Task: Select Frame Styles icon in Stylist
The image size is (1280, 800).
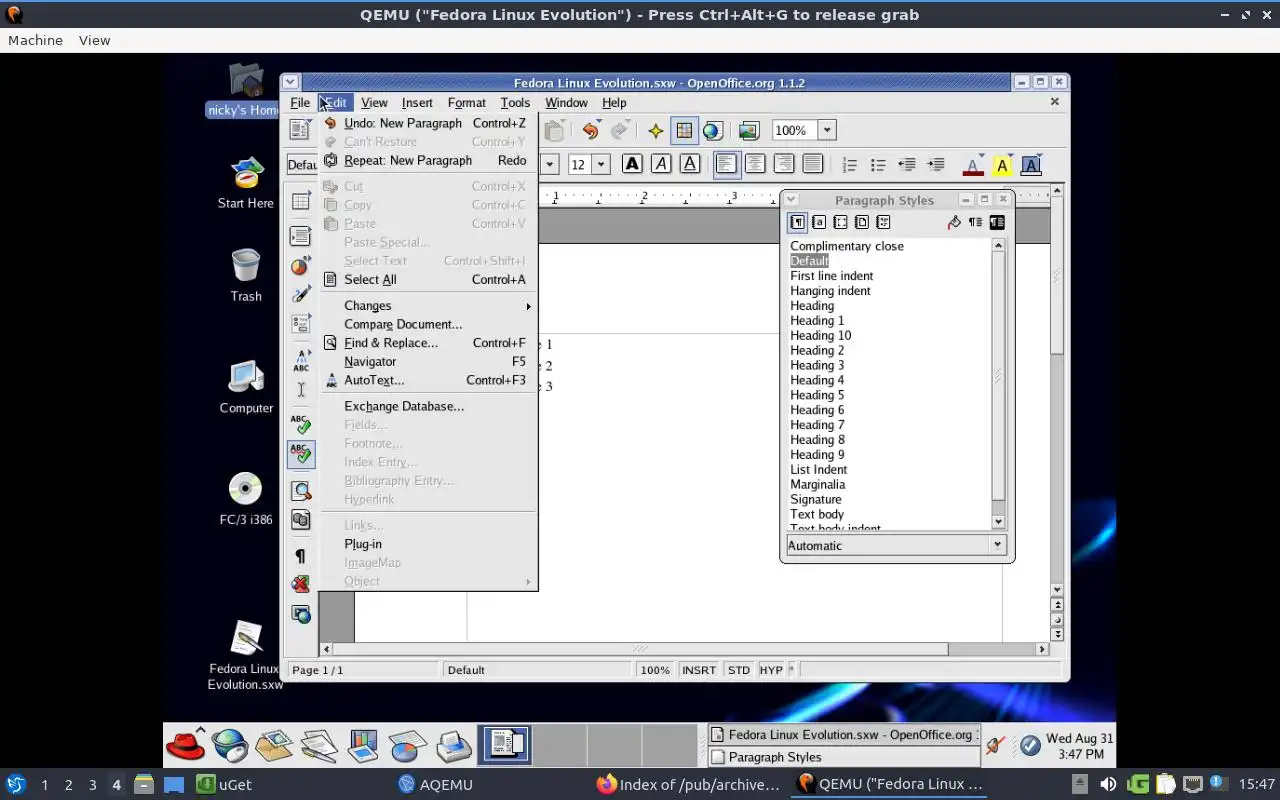Action: point(840,222)
